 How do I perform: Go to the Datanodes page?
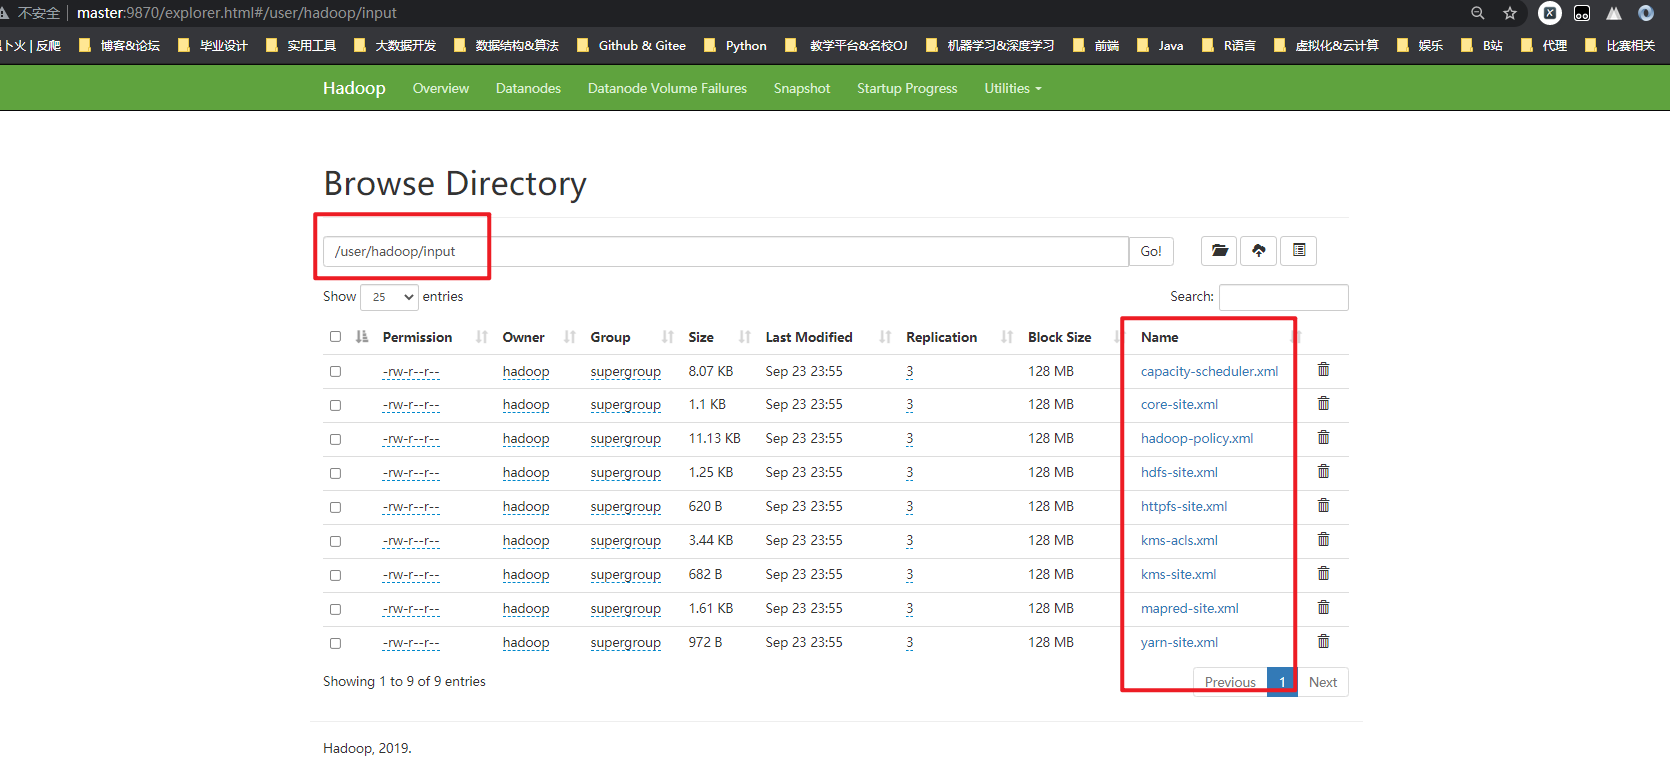coord(528,88)
